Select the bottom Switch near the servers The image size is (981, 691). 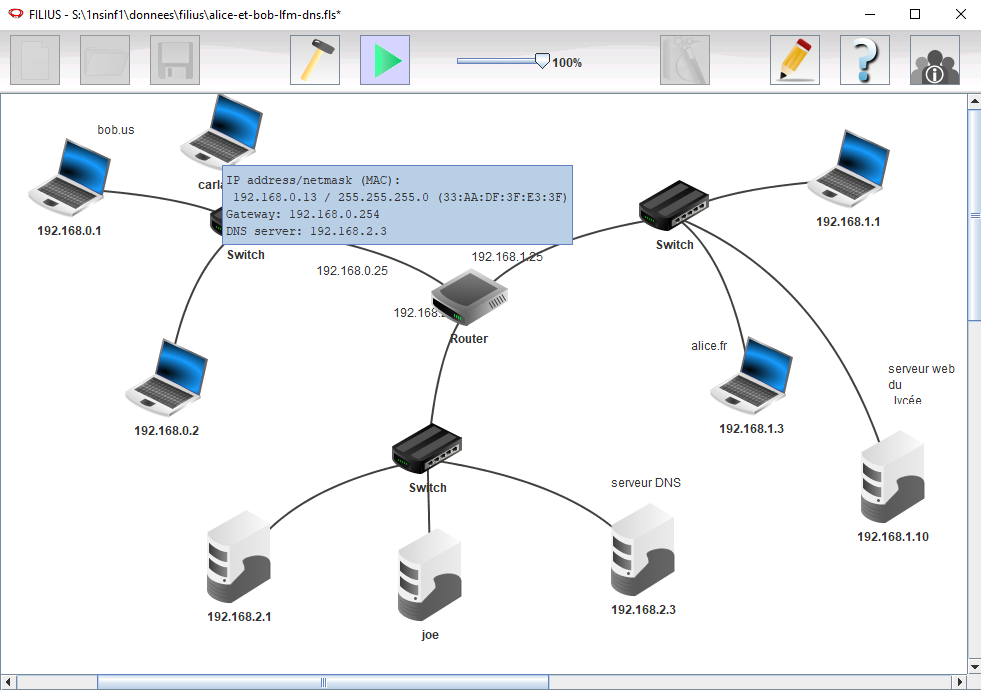pos(428,450)
